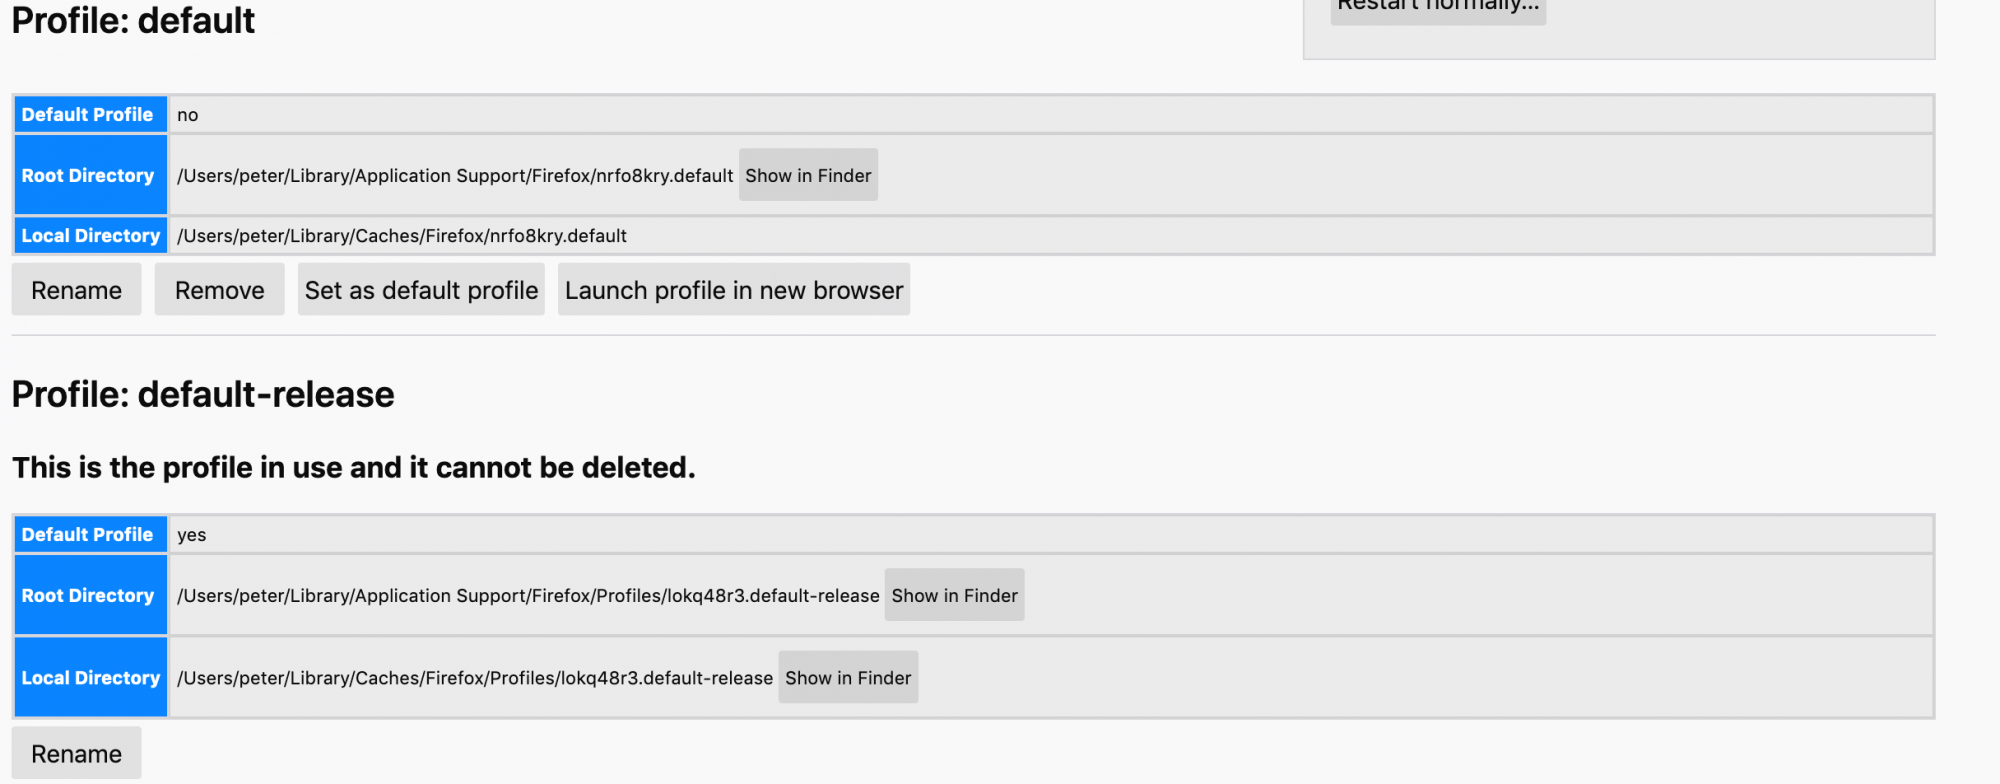Launch profile in new browser

(734, 290)
